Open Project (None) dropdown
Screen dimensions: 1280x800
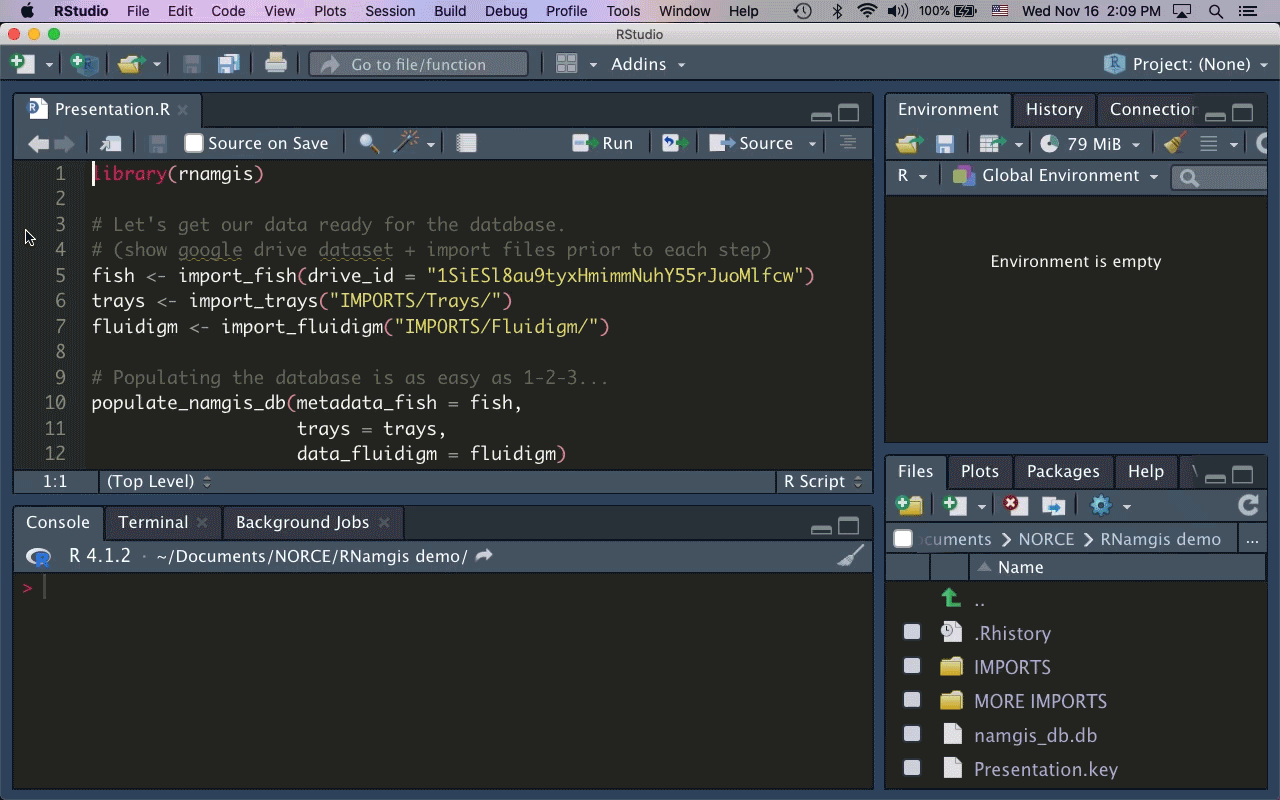click(x=1187, y=64)
